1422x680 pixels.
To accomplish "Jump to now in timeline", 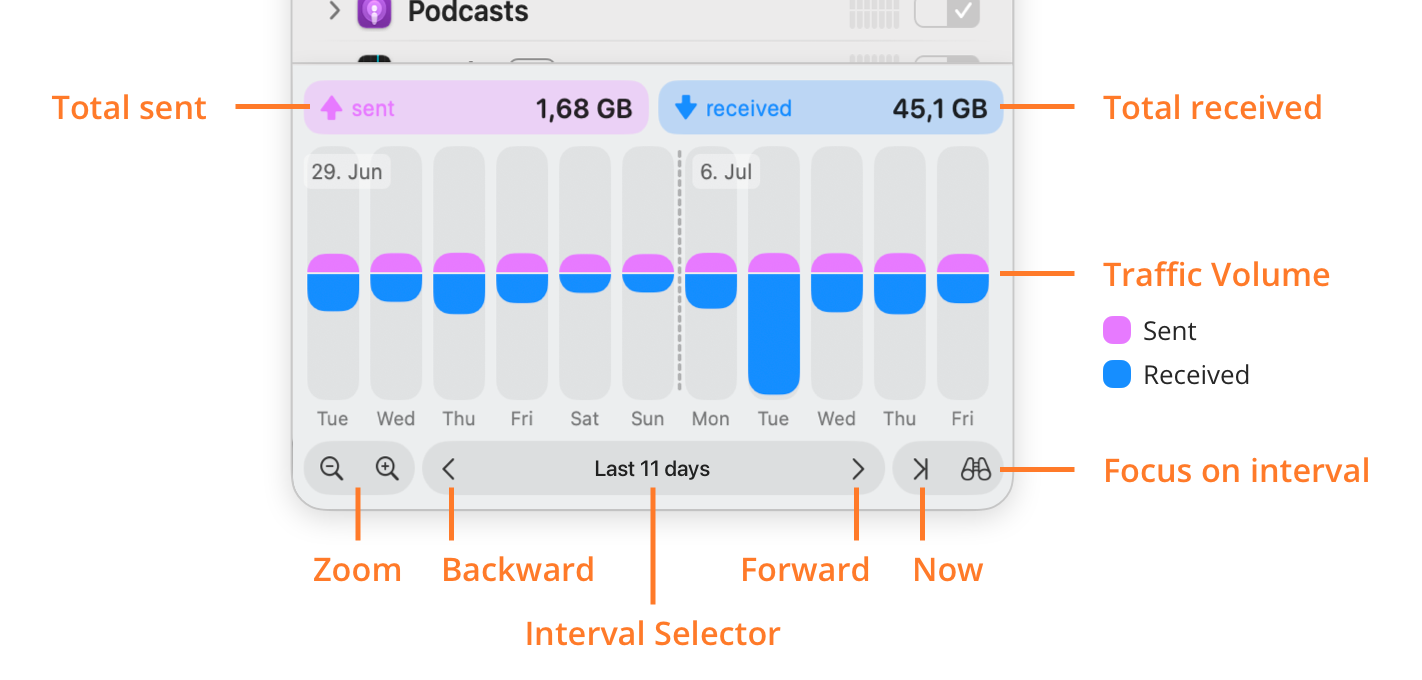I will point(921,469).
